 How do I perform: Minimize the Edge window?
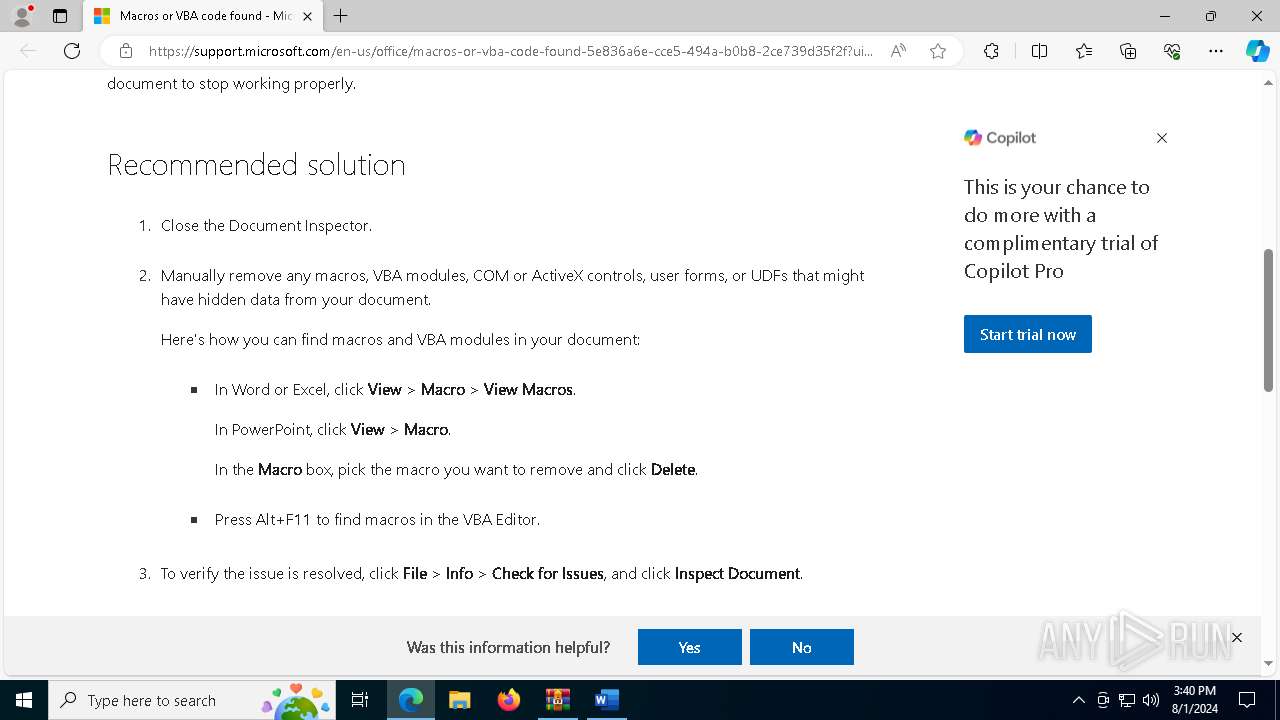(1165, 16)
